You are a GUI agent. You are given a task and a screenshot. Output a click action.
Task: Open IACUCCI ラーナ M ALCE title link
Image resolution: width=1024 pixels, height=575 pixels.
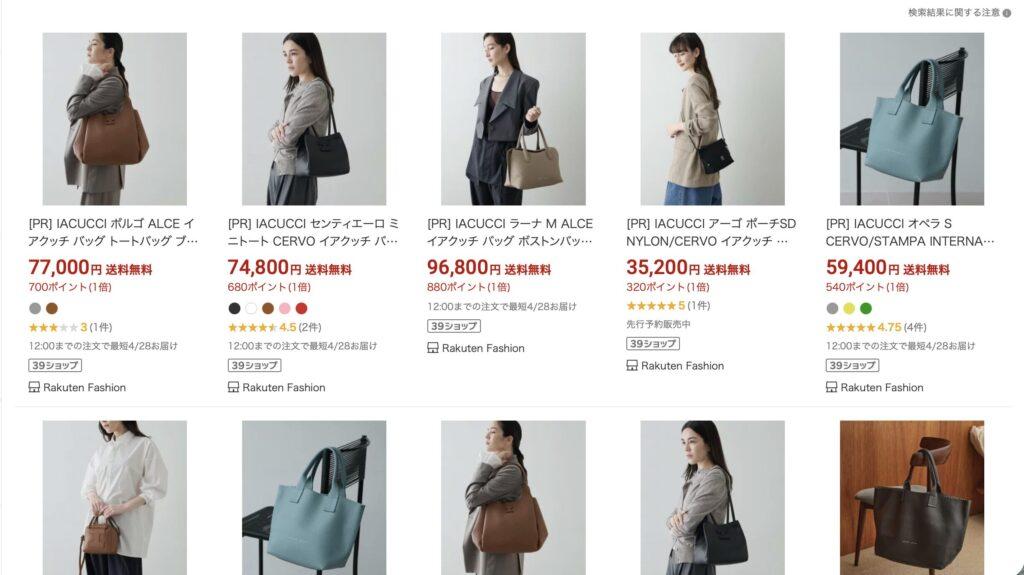[510, 232]
